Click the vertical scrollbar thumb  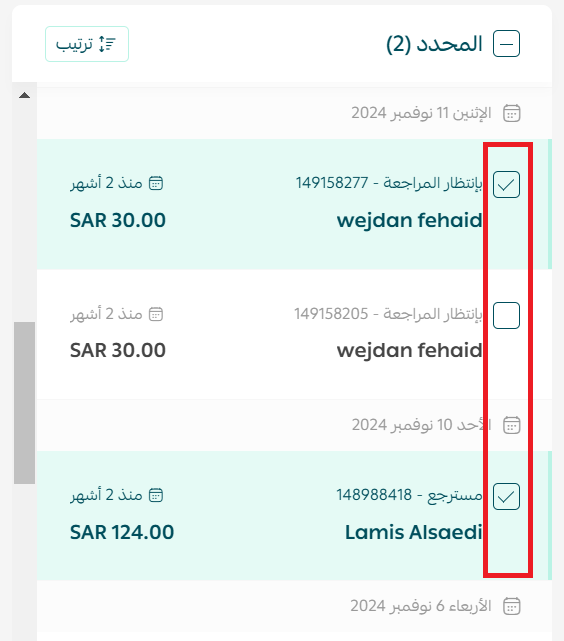pos(25,403)
